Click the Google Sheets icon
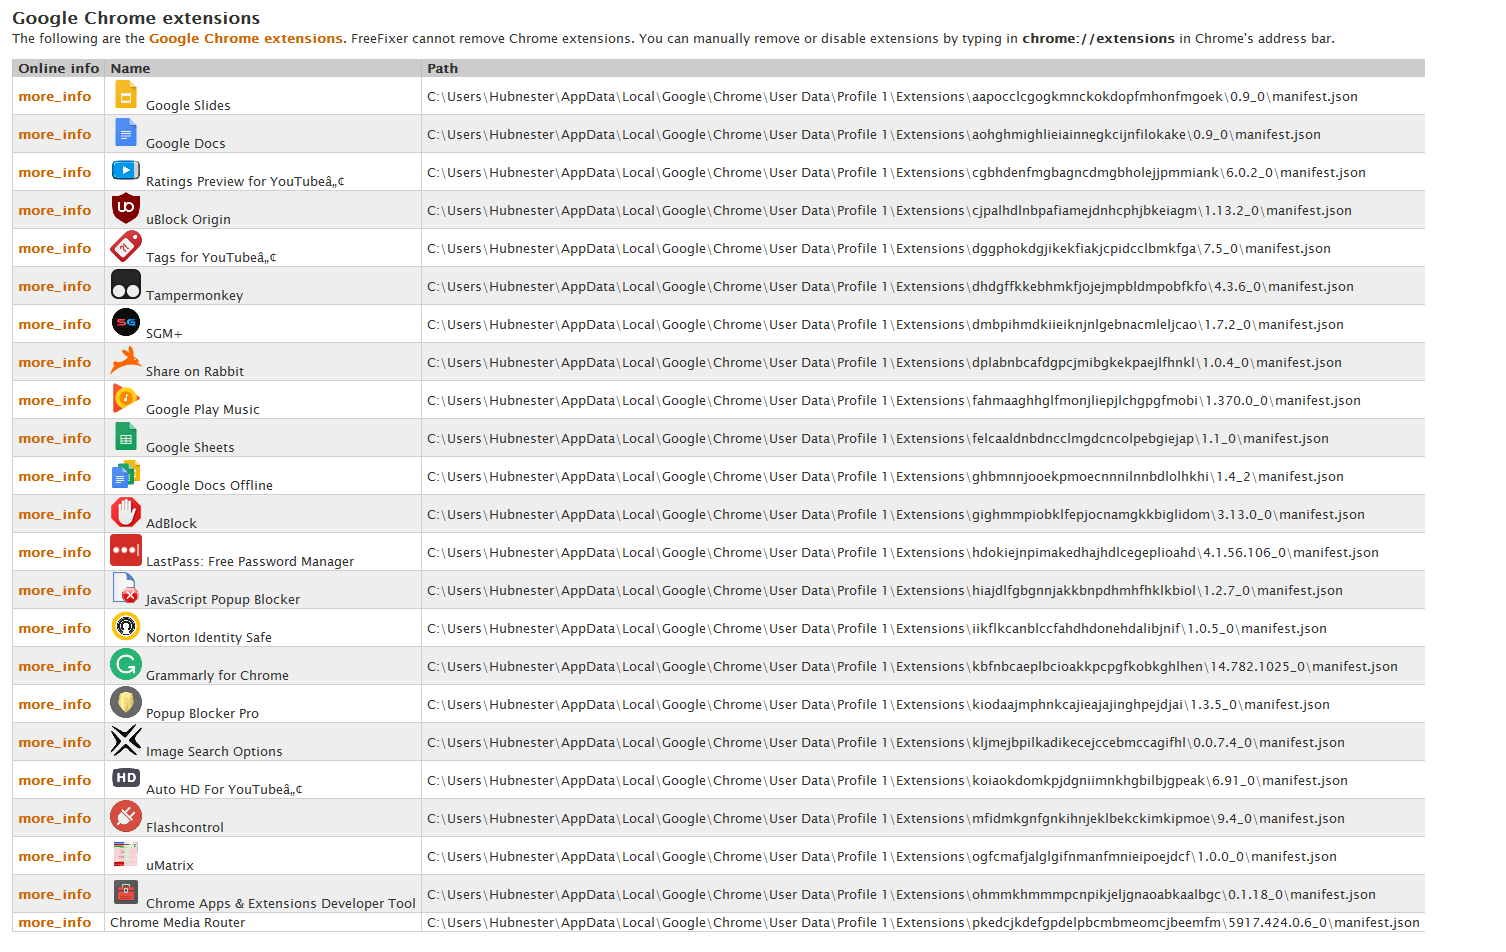Screen dimensions: 1506x952 [126, 437]
